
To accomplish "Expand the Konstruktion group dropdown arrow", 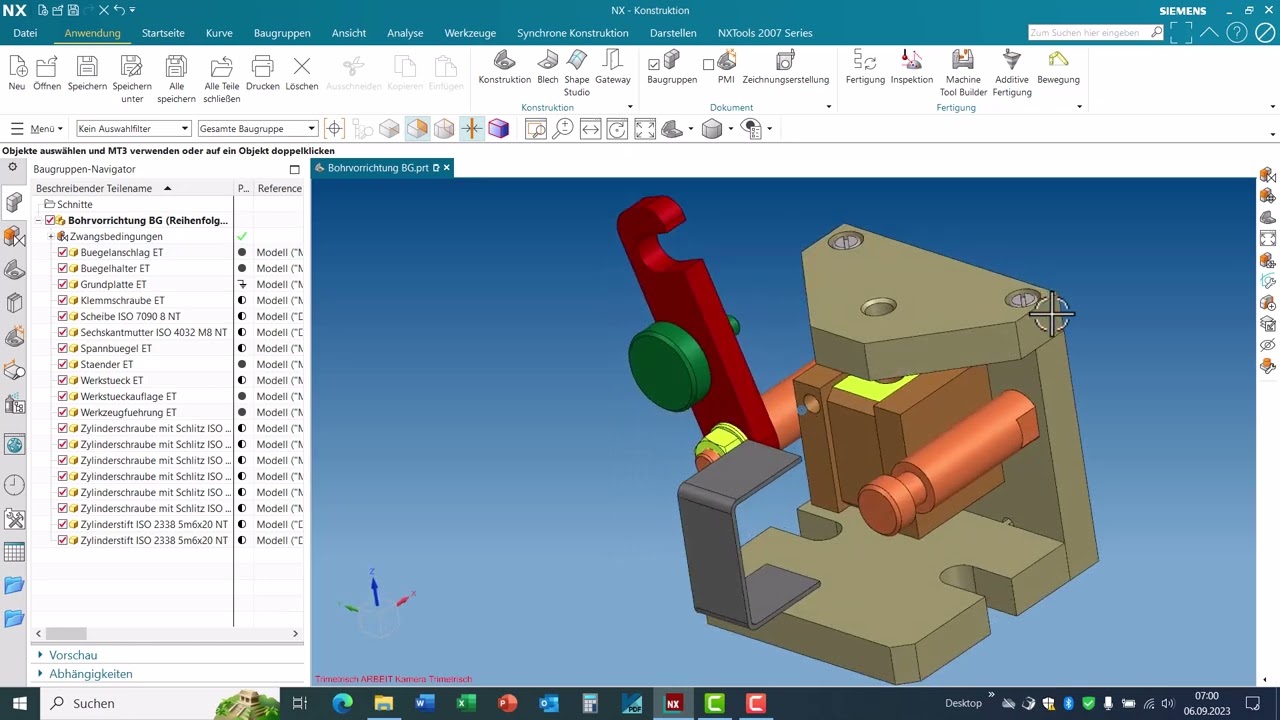I will tap(629, 108).
